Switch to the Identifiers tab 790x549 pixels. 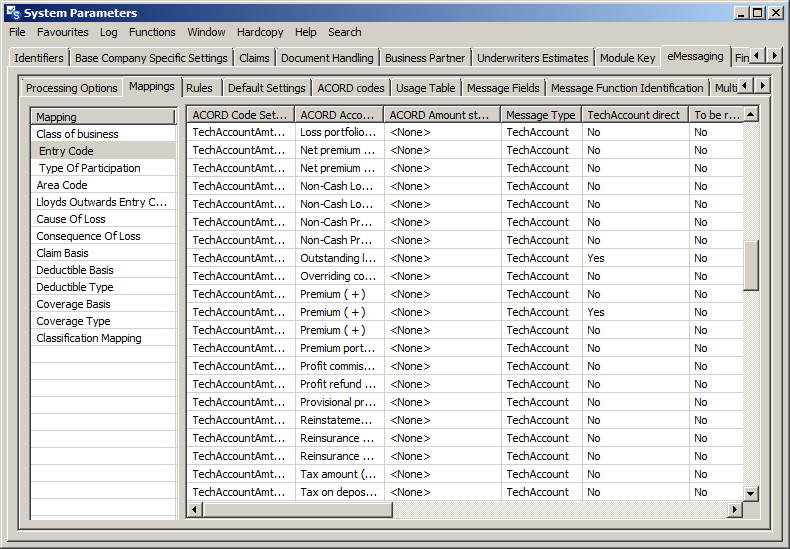point(39,58)
